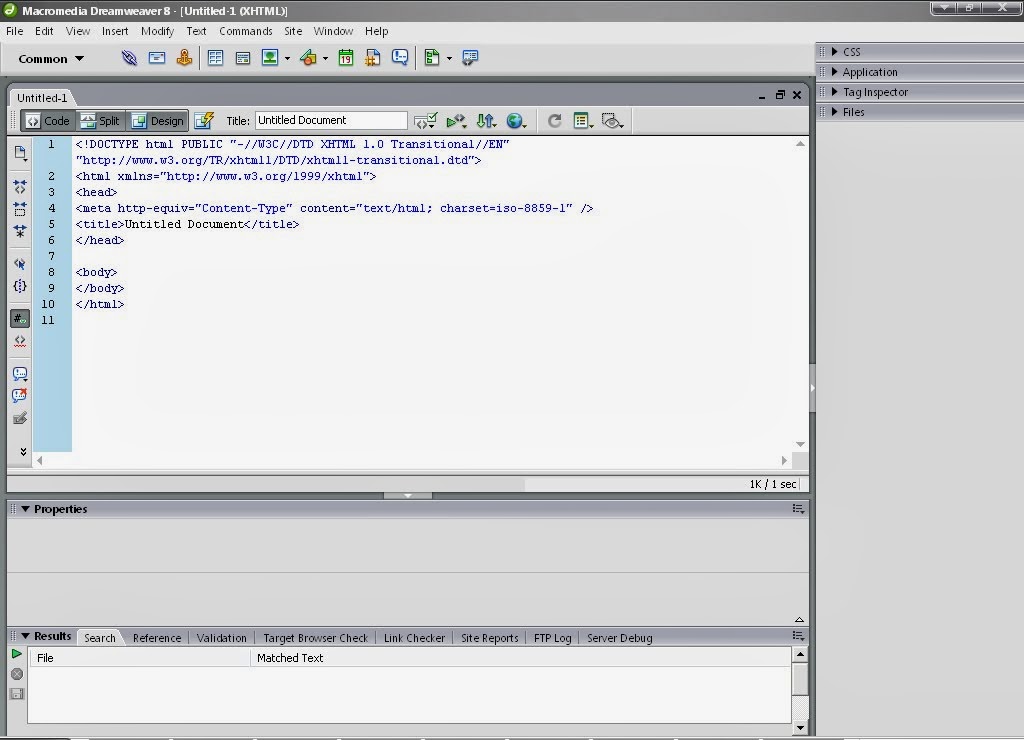The height and width of the screenshot is (740, 1024).
Task: Open the View Options menu
Action: coord(583,121)
